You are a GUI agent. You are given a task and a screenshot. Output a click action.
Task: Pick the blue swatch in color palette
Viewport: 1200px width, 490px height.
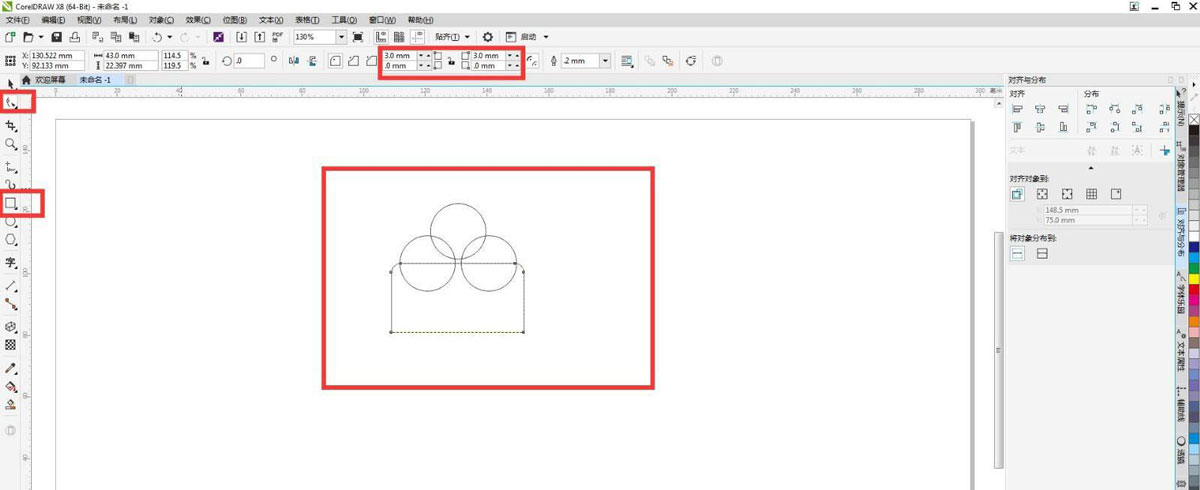[1194, 248]
